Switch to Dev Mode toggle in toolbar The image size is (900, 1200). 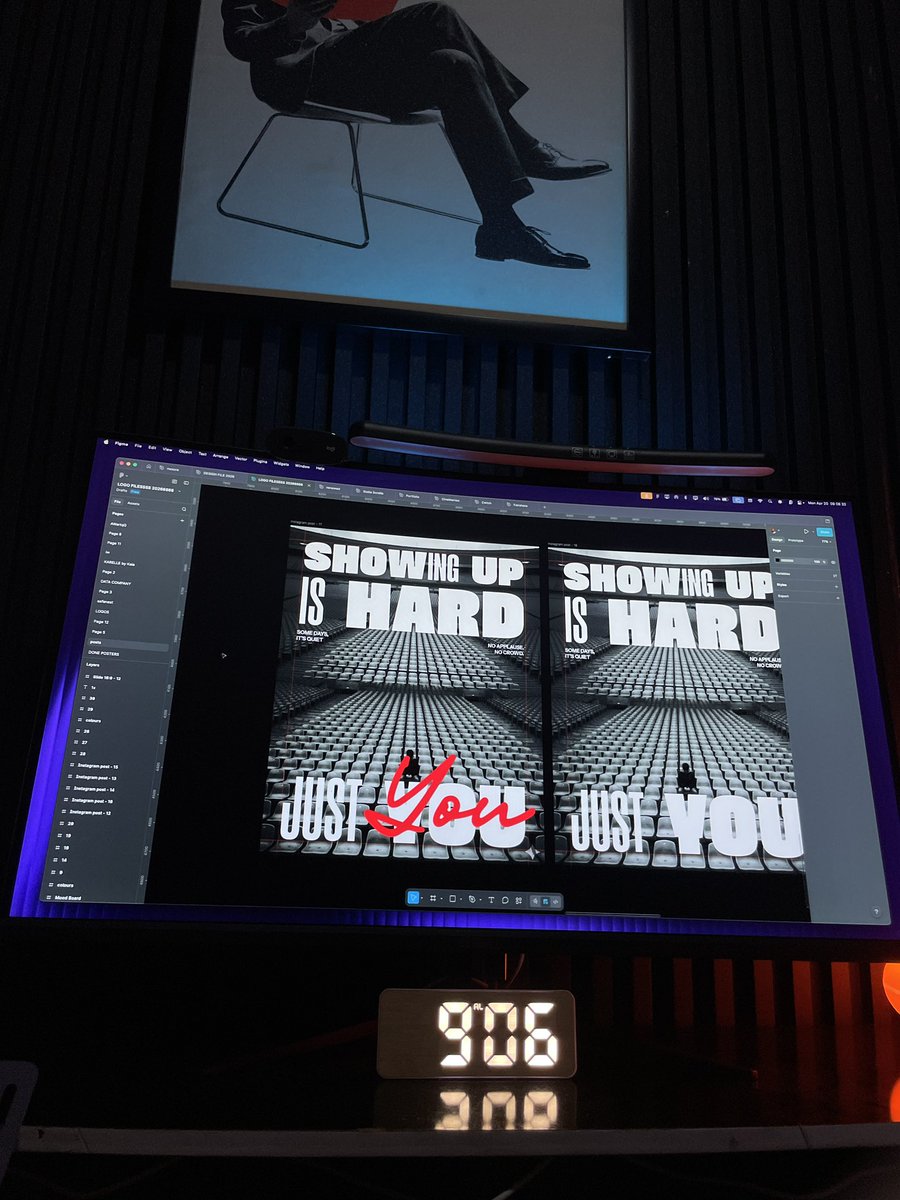555,902
